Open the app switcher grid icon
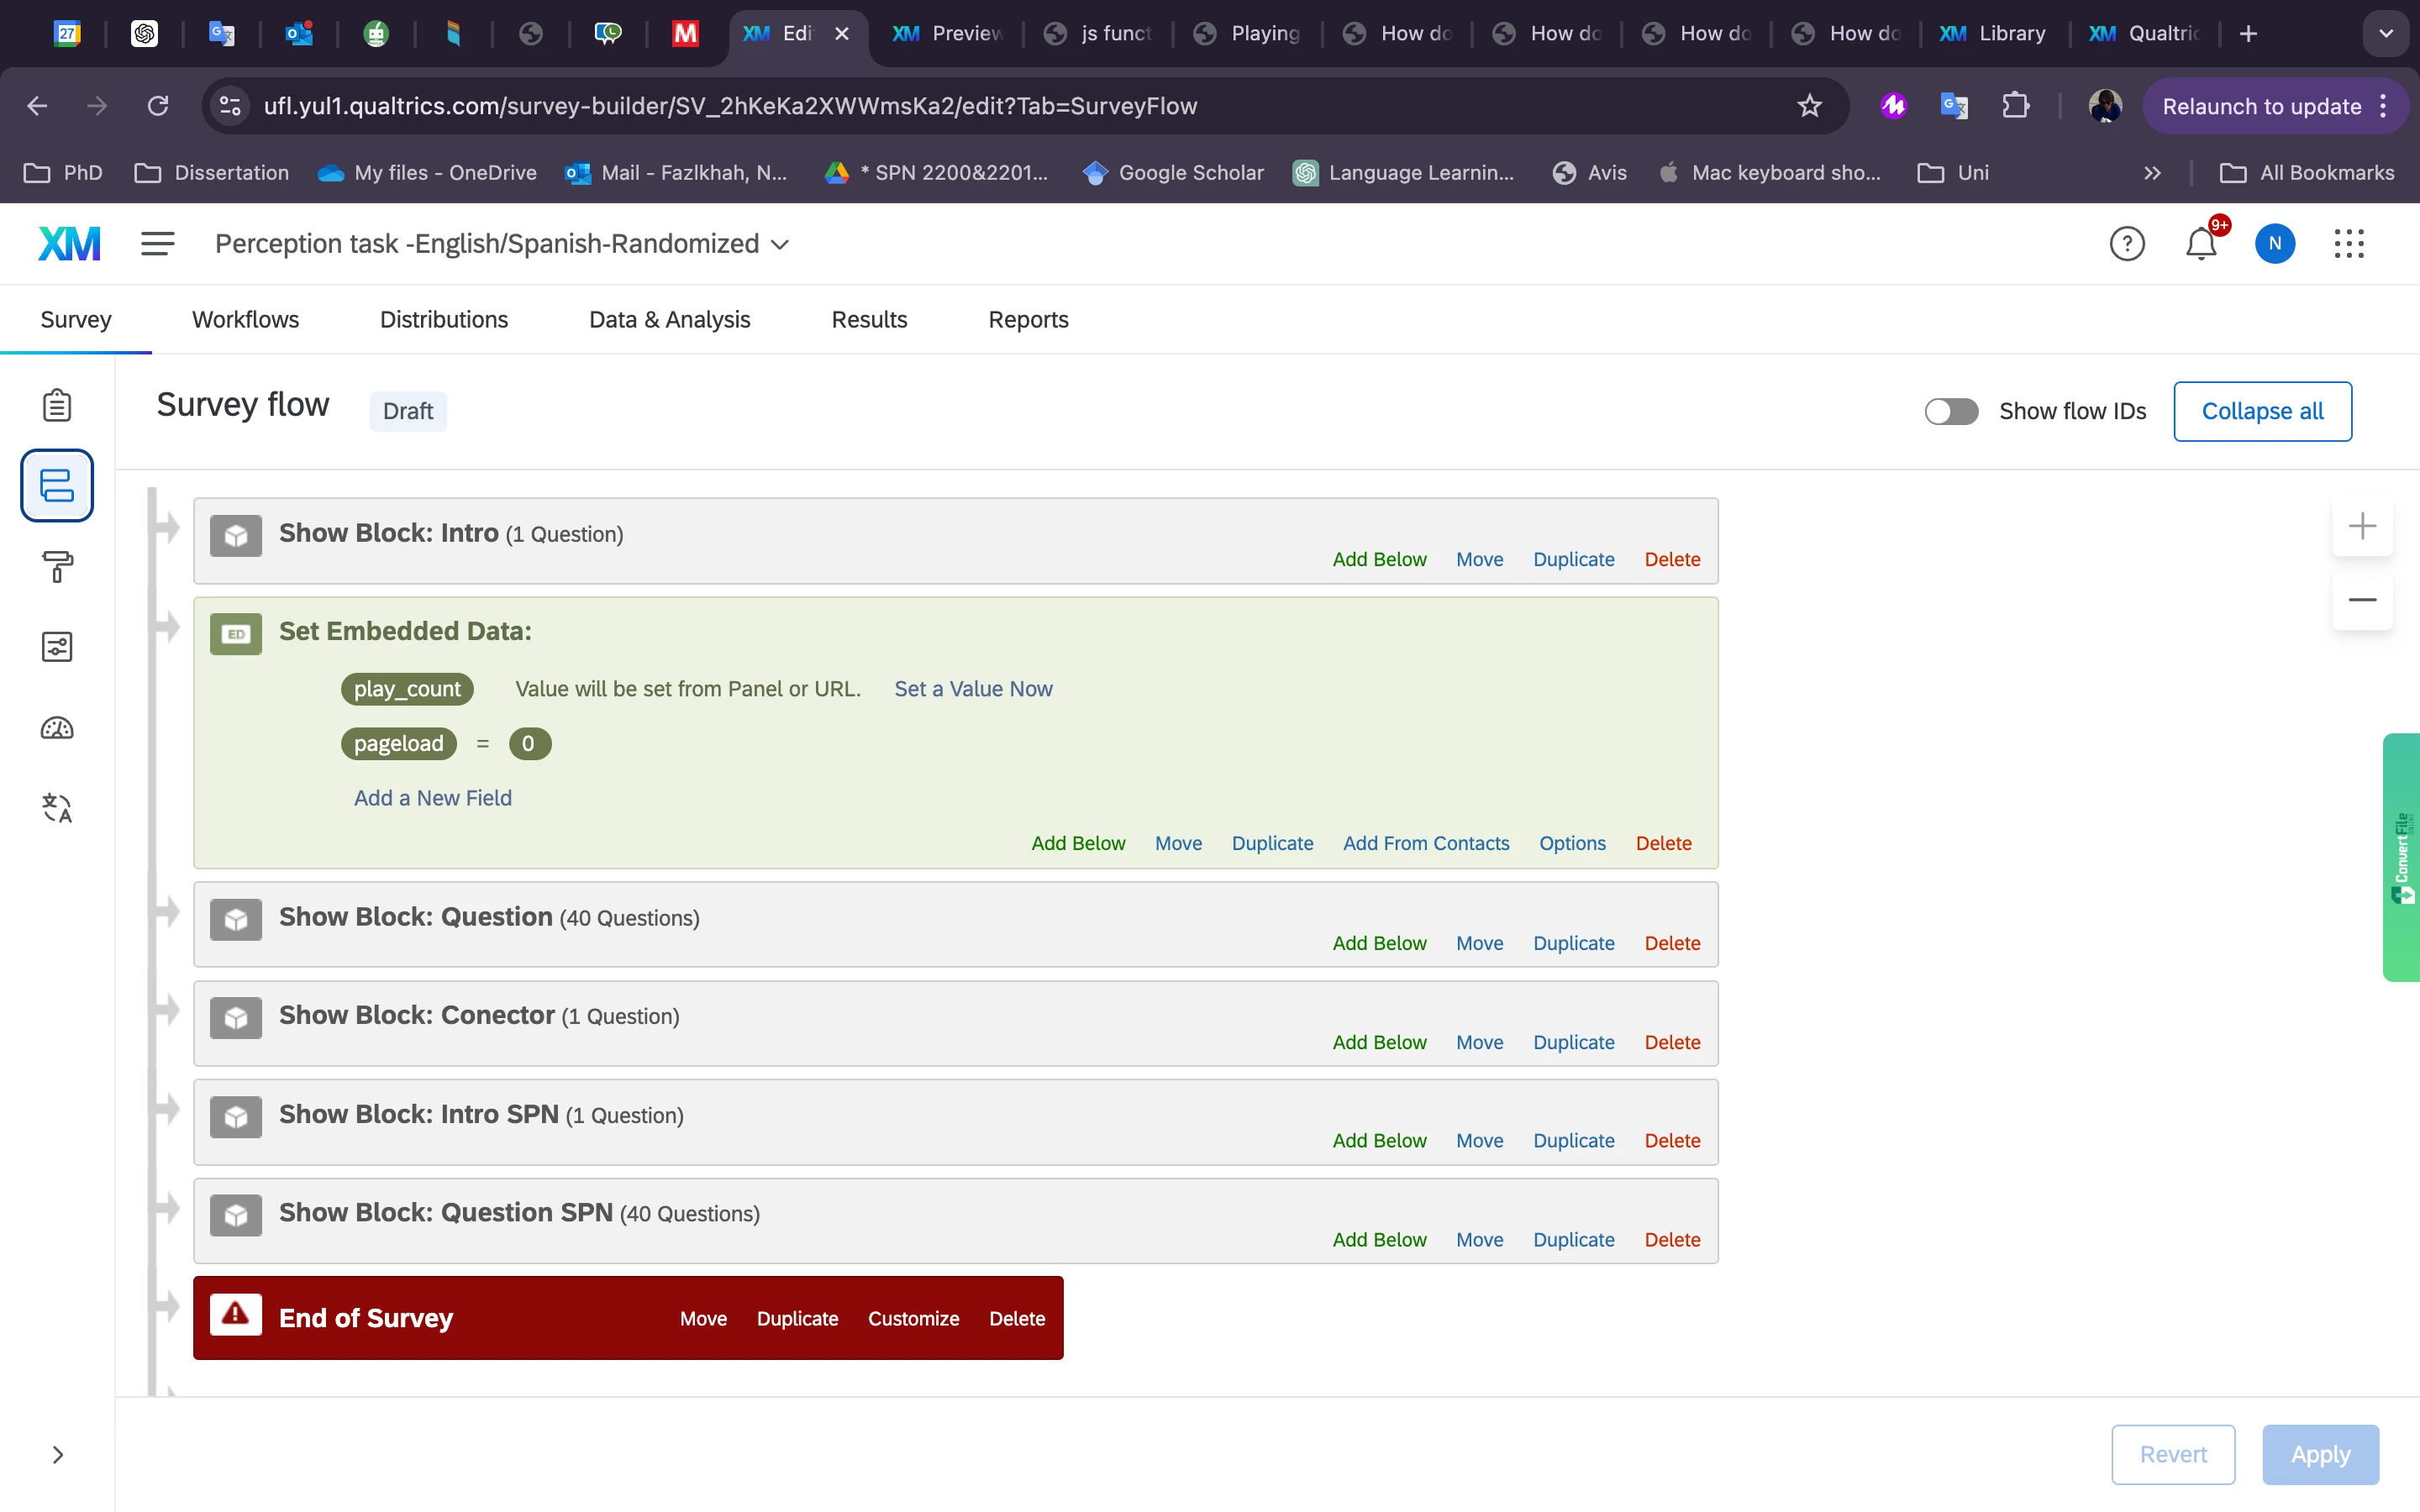 (x=2348, y=244)
